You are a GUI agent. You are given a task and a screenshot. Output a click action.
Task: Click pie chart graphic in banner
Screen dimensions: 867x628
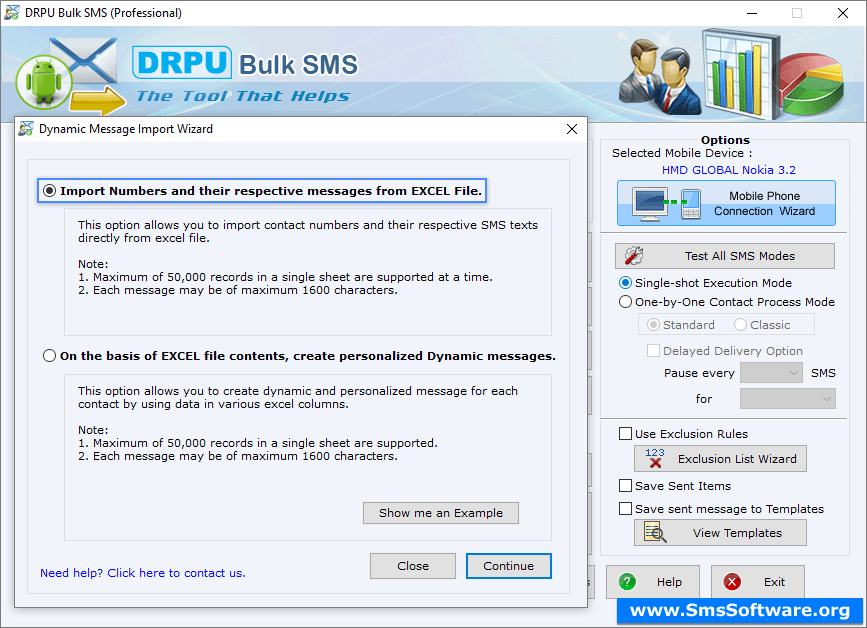tap(812, 82)
